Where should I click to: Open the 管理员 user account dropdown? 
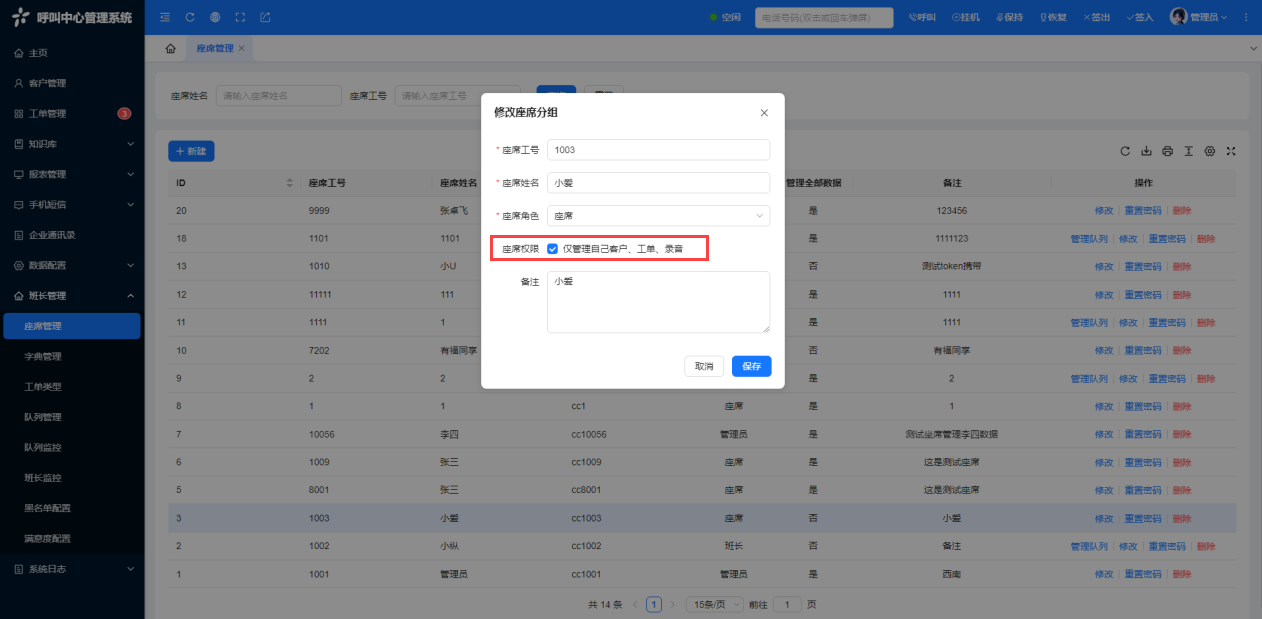[x=1209, y=17]
